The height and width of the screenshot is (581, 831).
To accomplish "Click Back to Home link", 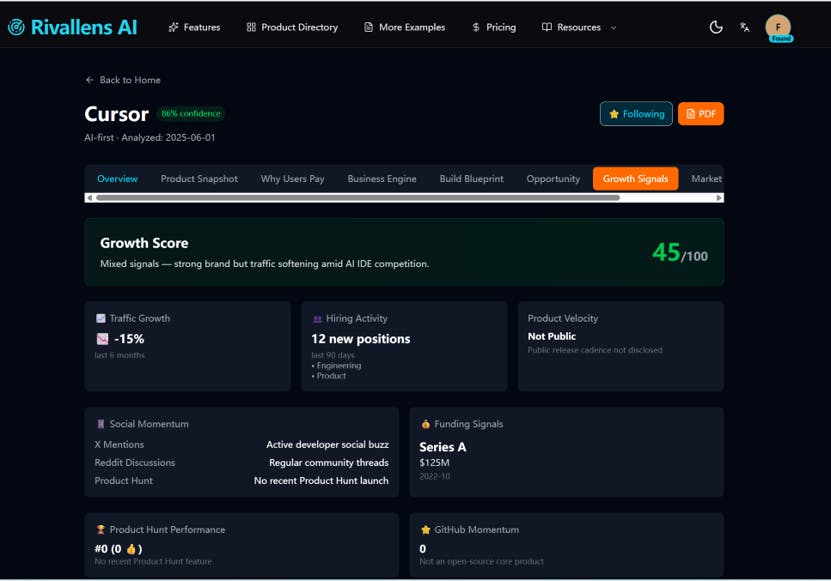I will pos(123,80).
